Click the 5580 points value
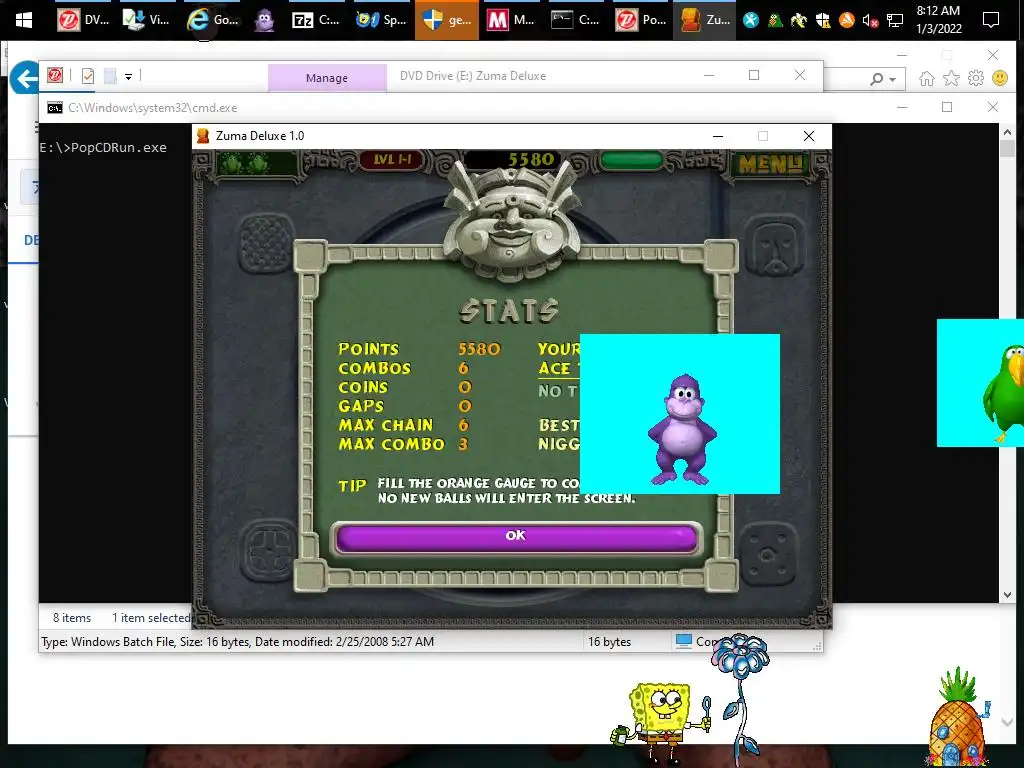 tap(479, 349)
